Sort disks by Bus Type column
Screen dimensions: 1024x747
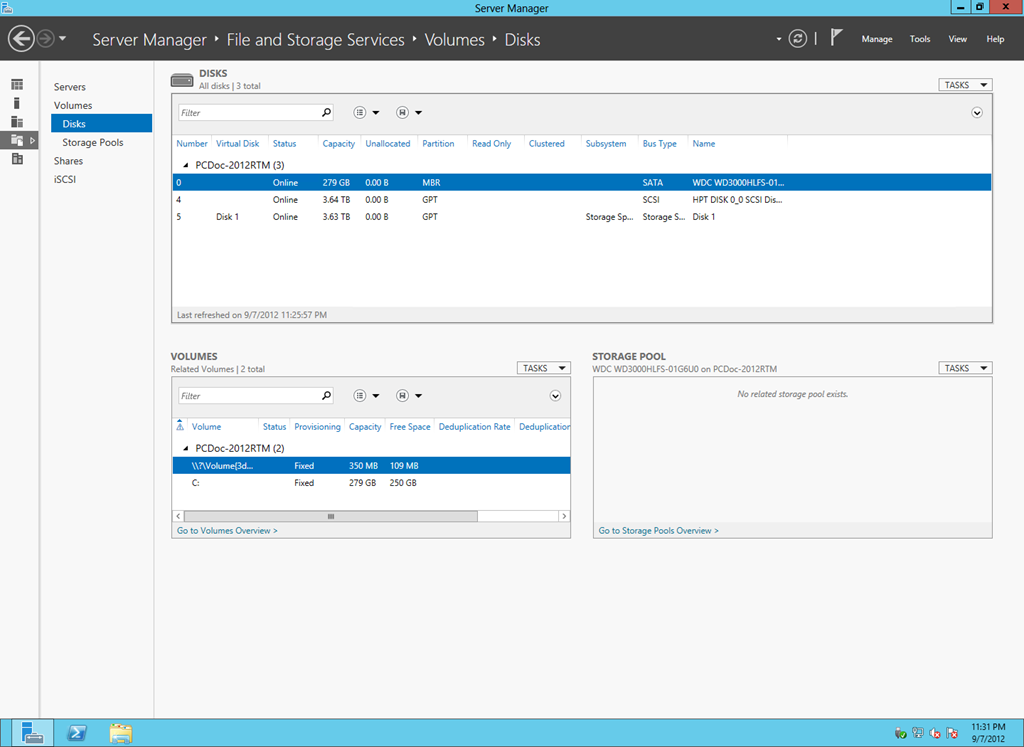tap(659, 144)
